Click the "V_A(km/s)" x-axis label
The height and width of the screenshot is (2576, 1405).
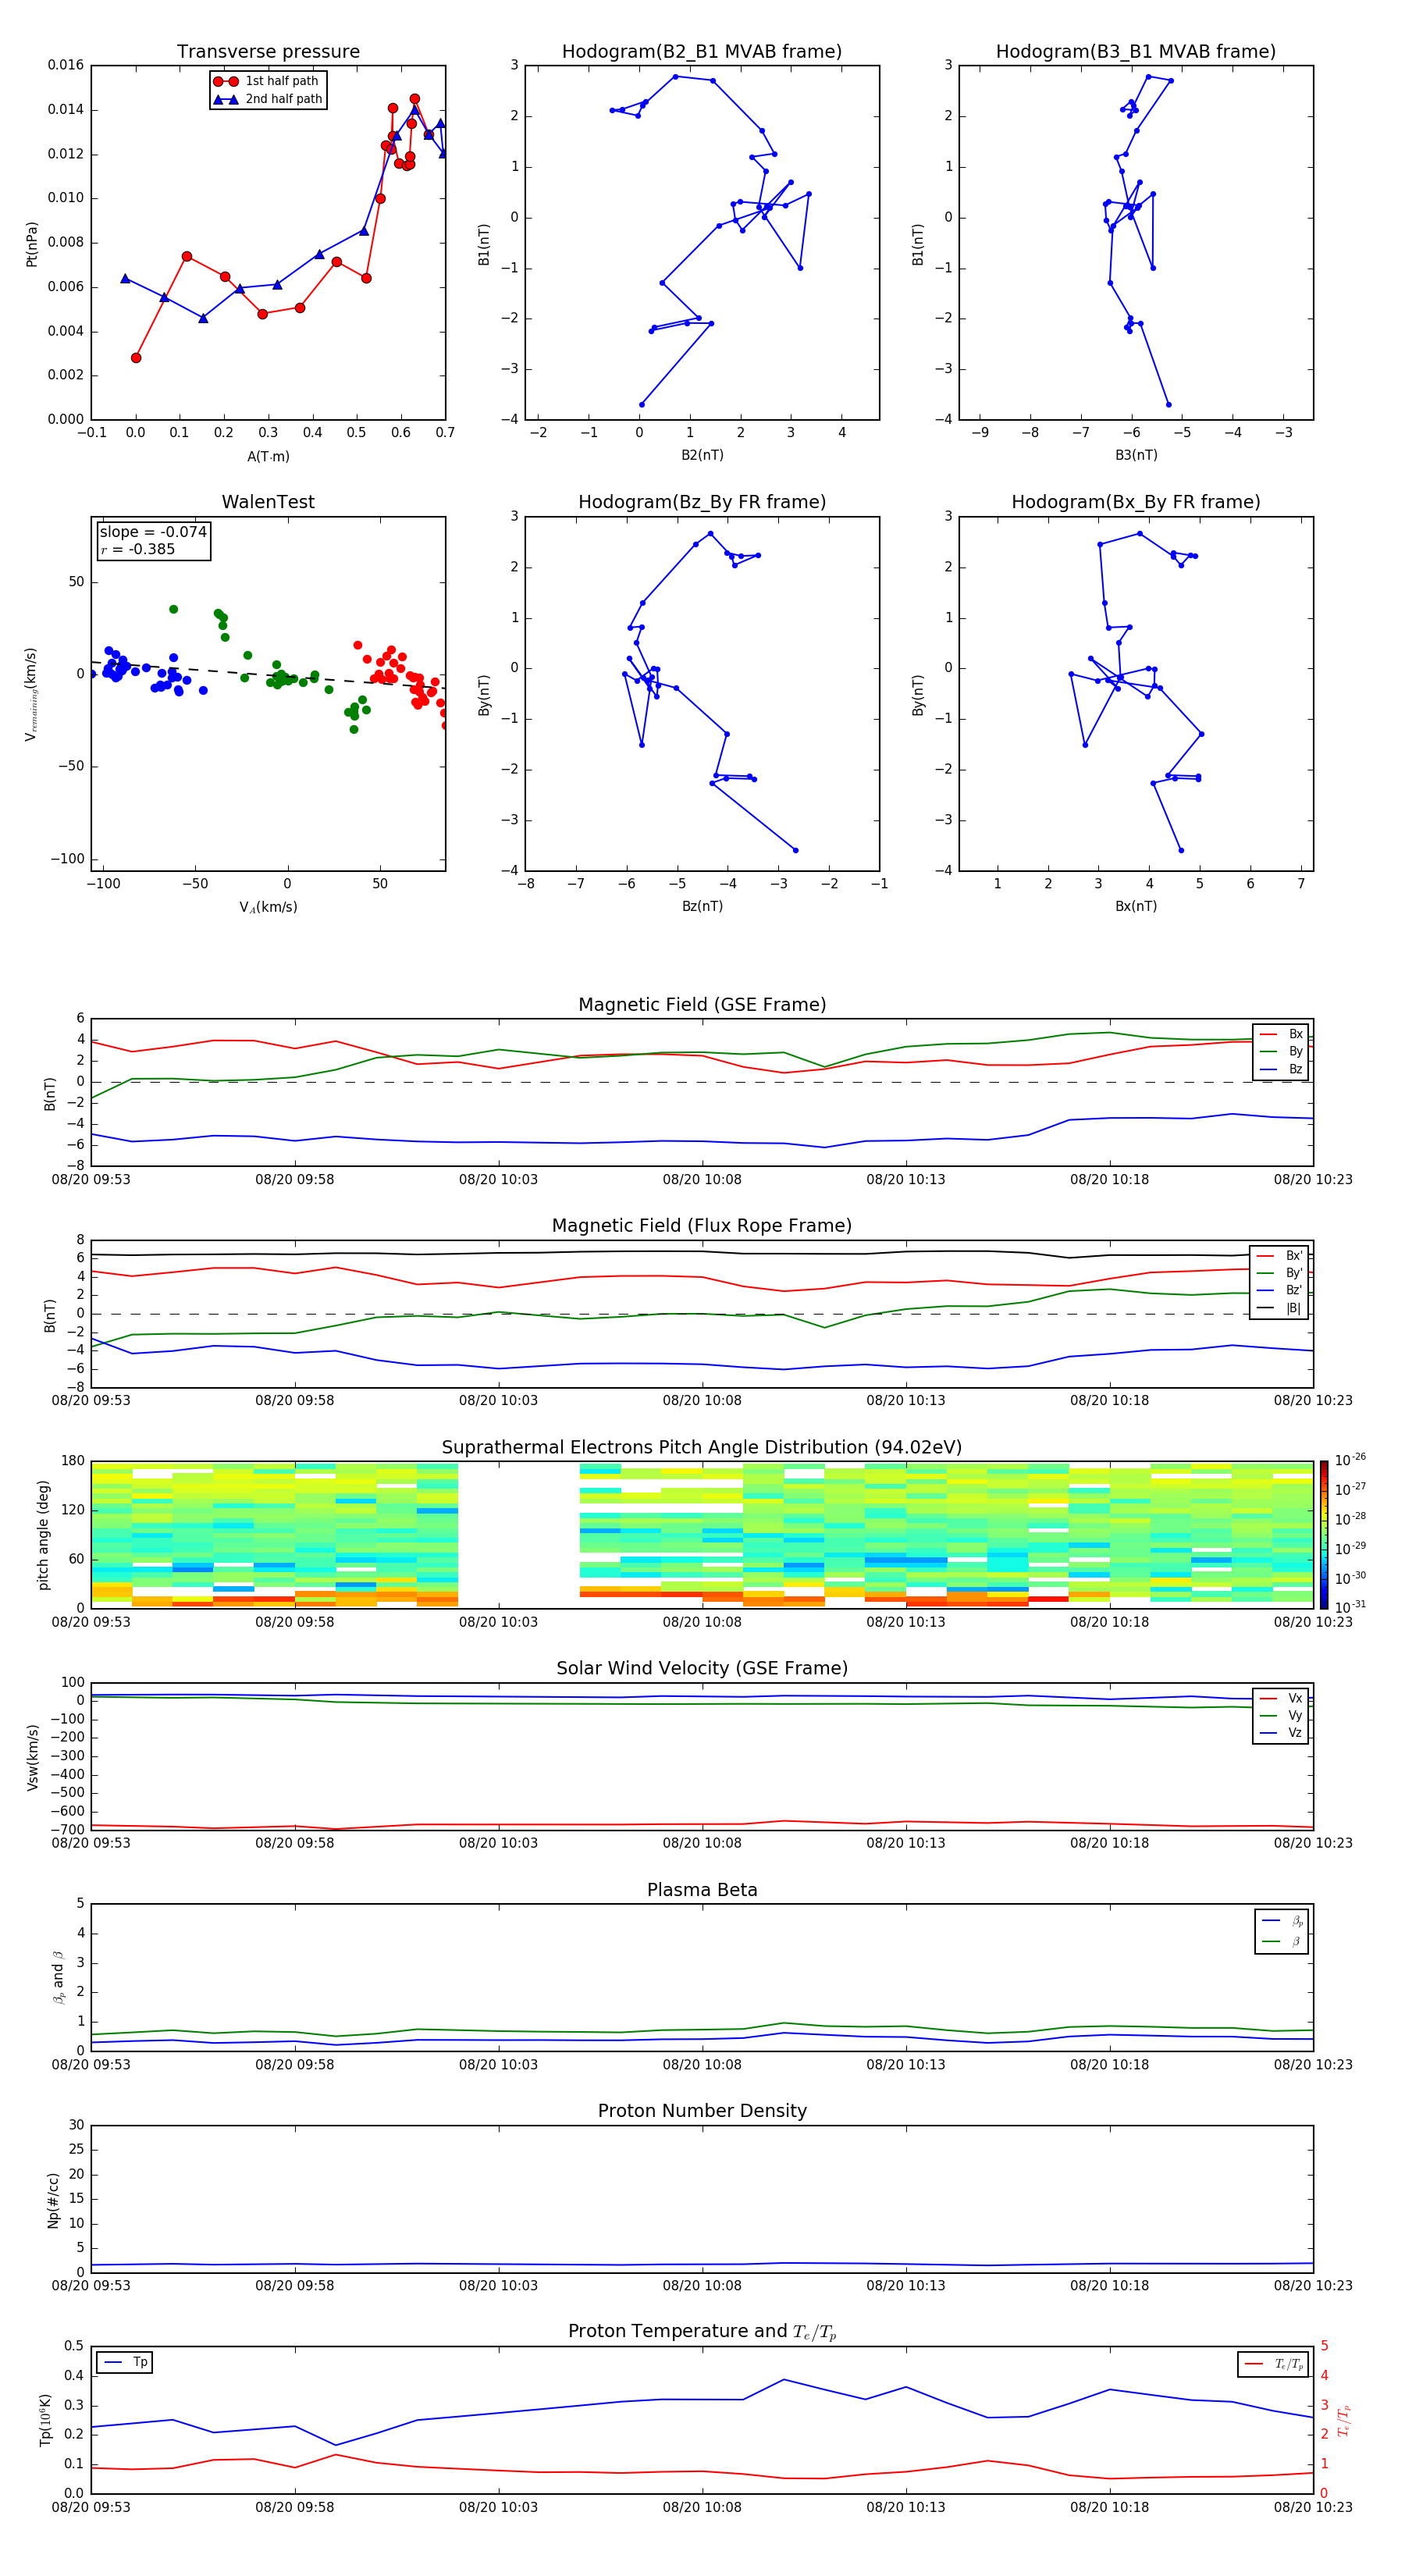268,907
